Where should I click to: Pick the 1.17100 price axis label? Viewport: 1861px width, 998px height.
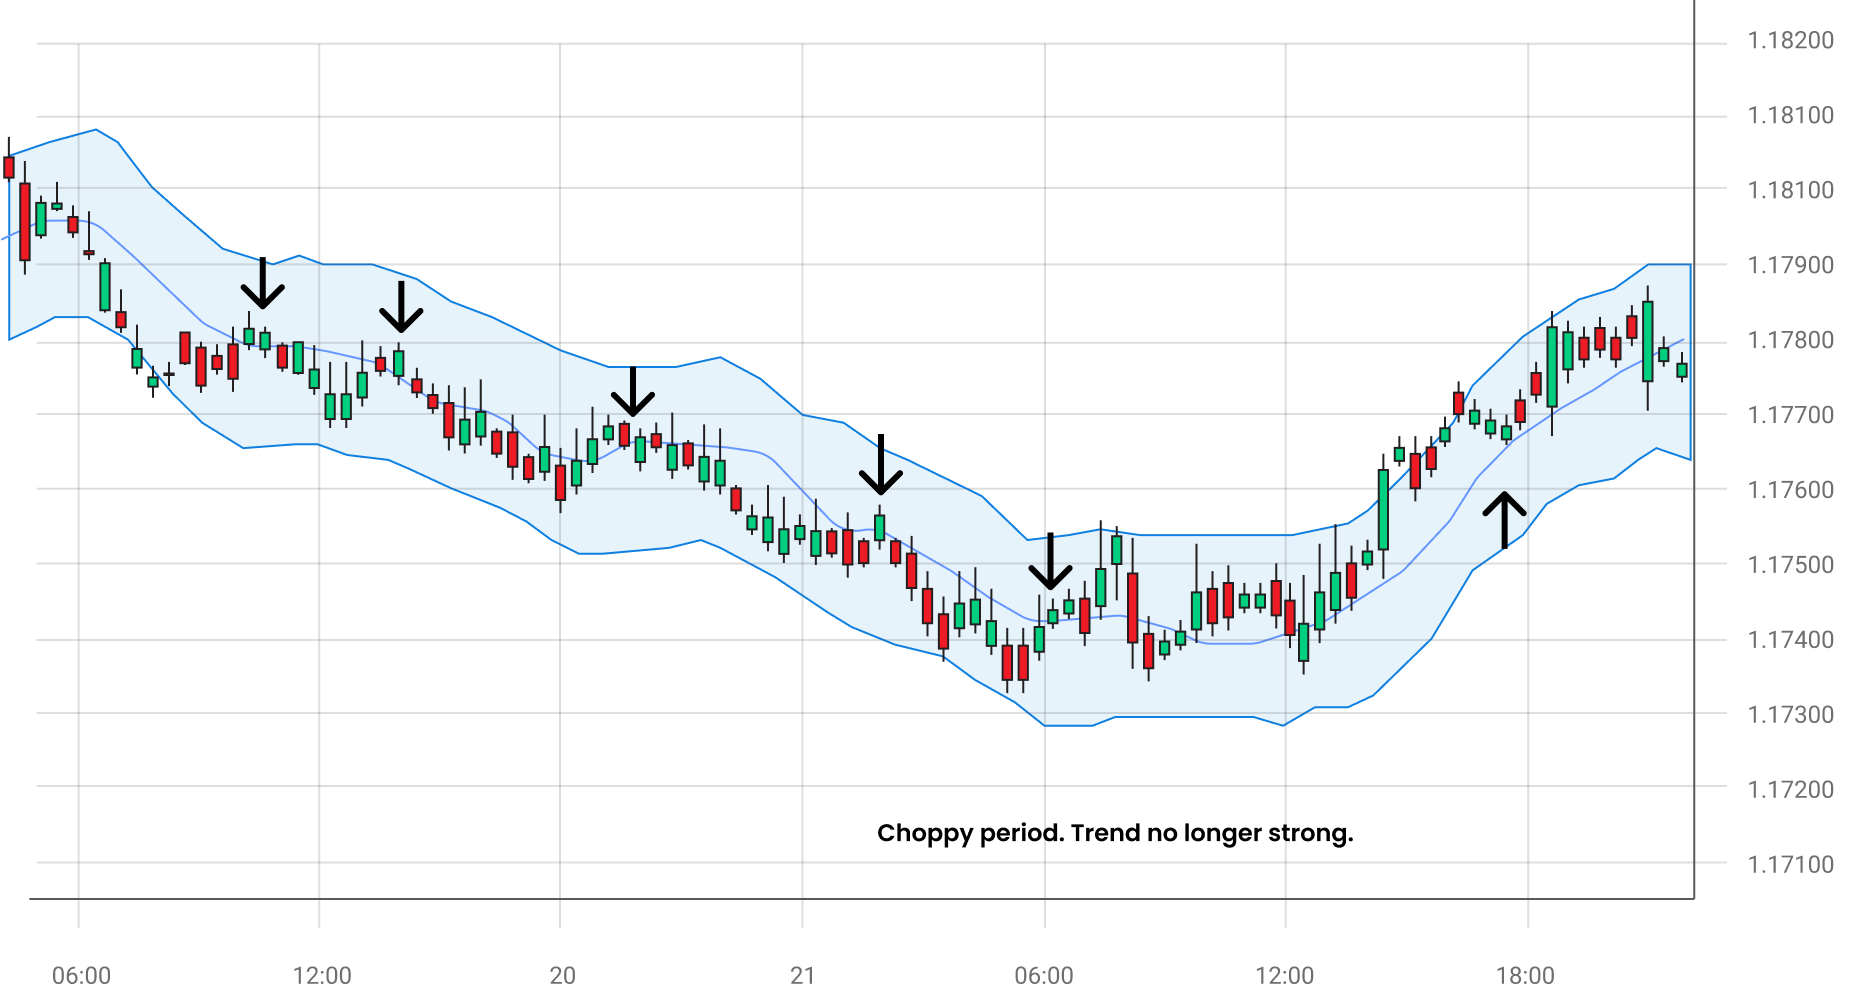tap(1790, 866)
